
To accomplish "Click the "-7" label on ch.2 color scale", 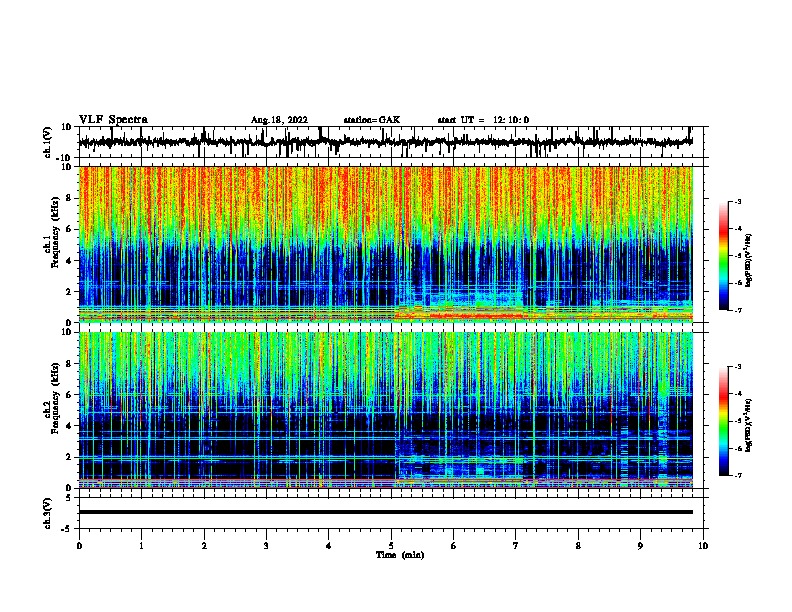I will point(737,475).
